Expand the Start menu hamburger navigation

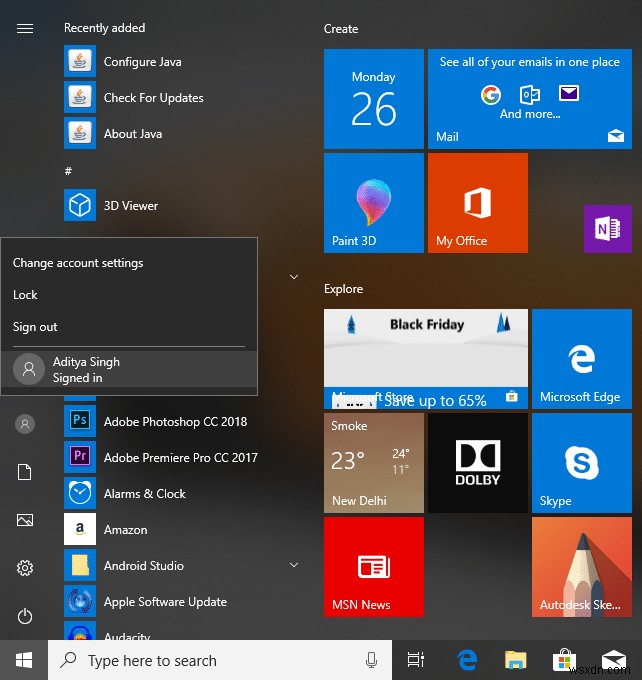click(25, 28)
